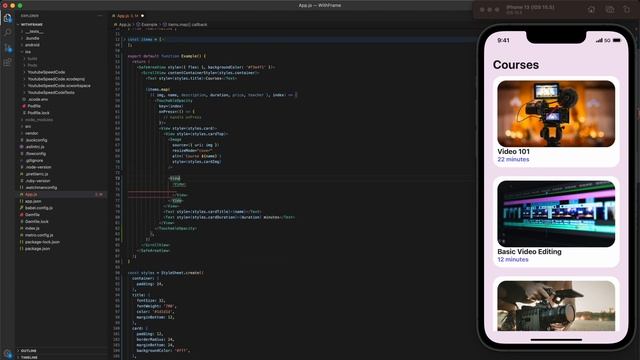
Task: Click Example in the breadcrumb path
Action: click(x=149, y=24)
